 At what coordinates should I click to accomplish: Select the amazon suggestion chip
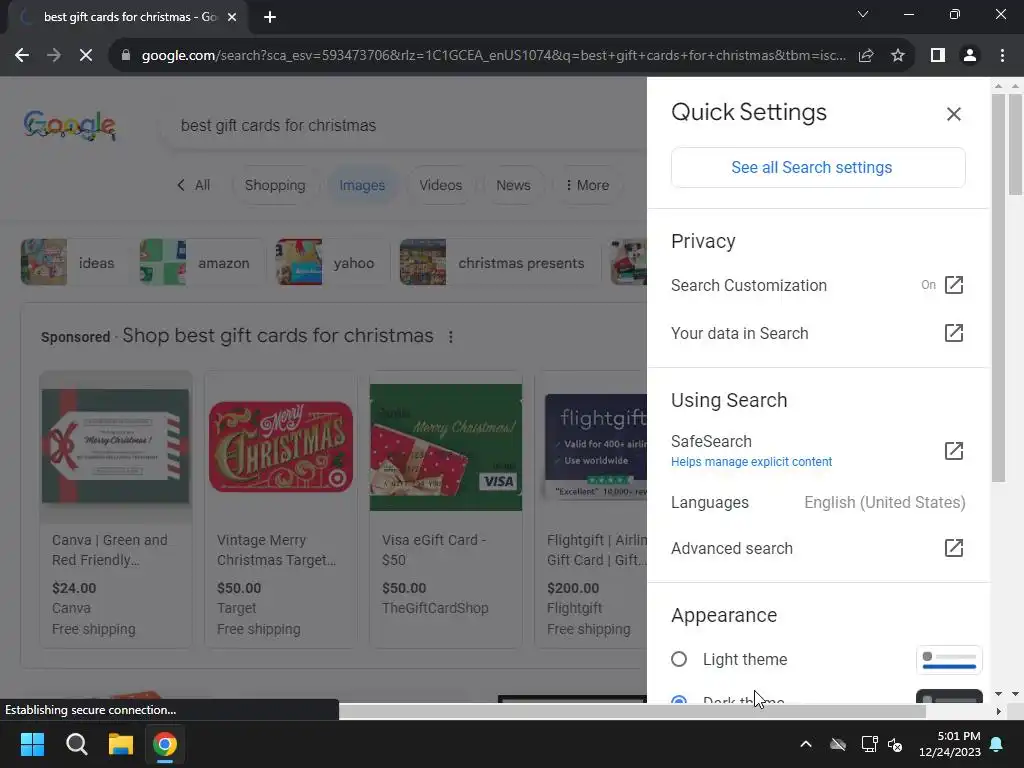200,263
